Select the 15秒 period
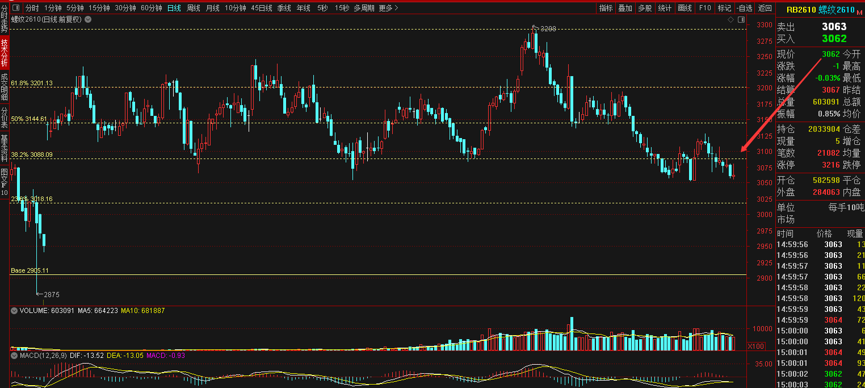Image resolution: width=865 pixels, height=388 pixels. [341, 8]
